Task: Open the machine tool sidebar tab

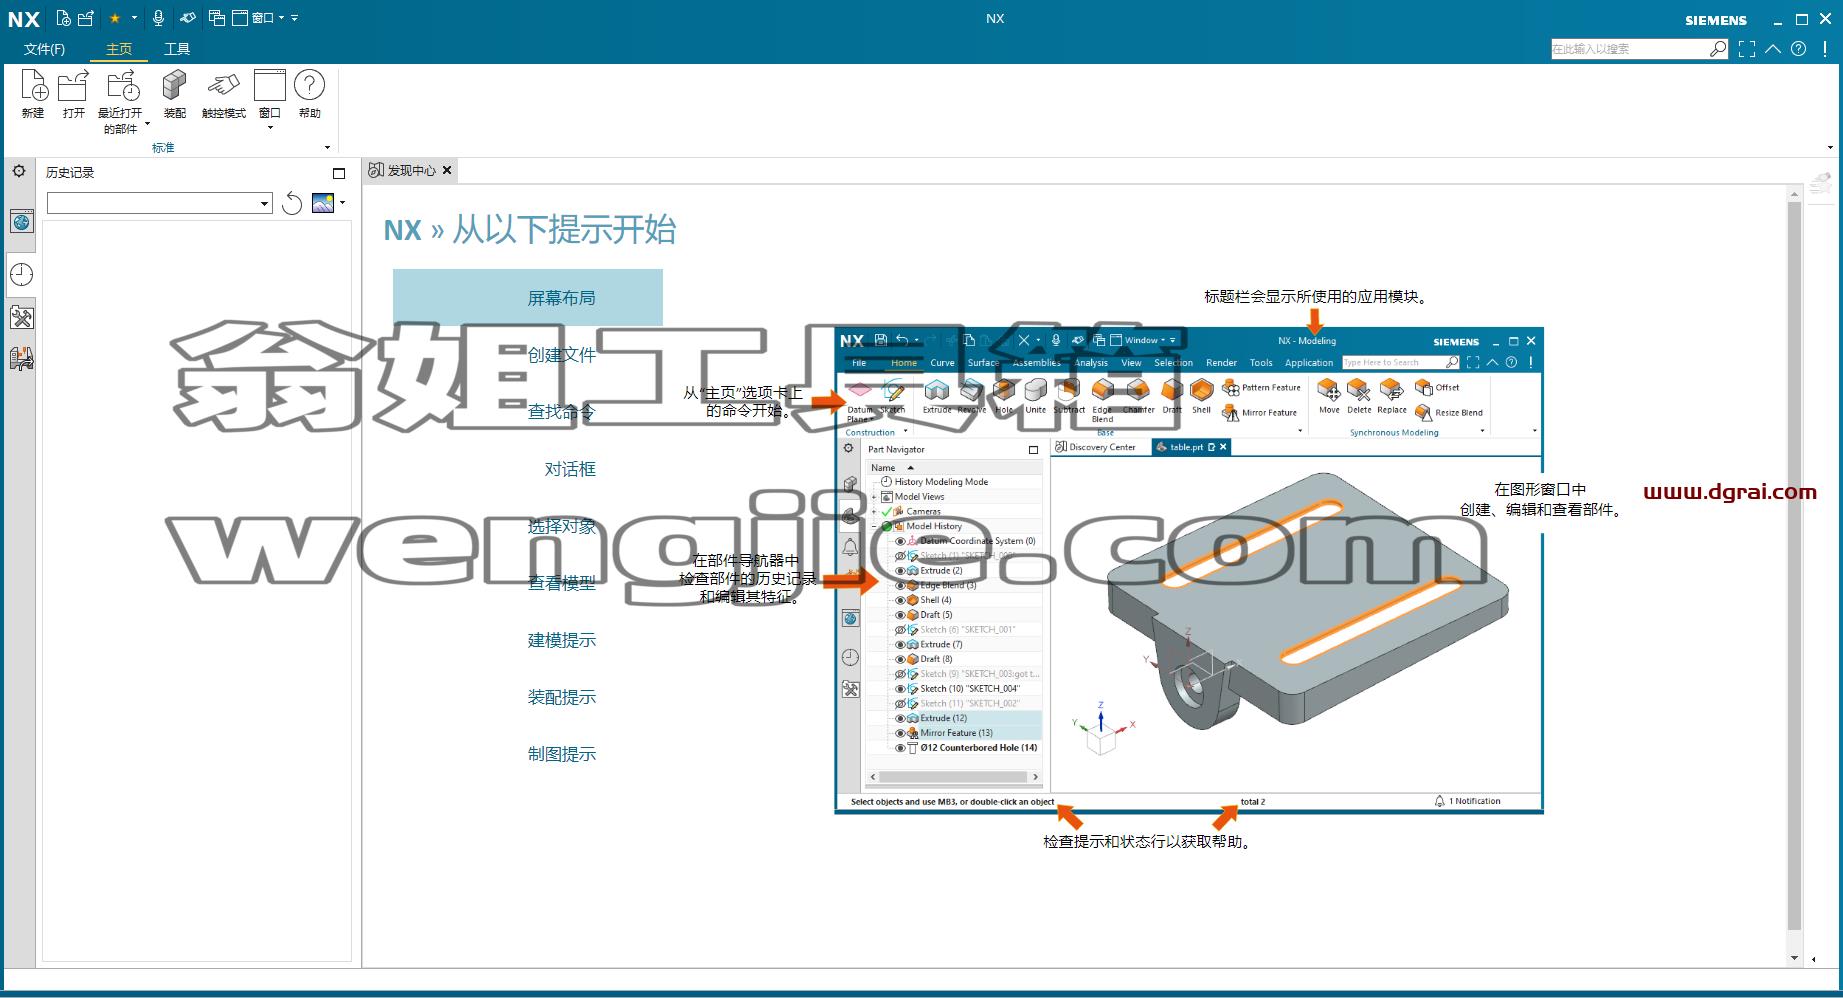Action: pyautogui.click(x=21, y=358)
